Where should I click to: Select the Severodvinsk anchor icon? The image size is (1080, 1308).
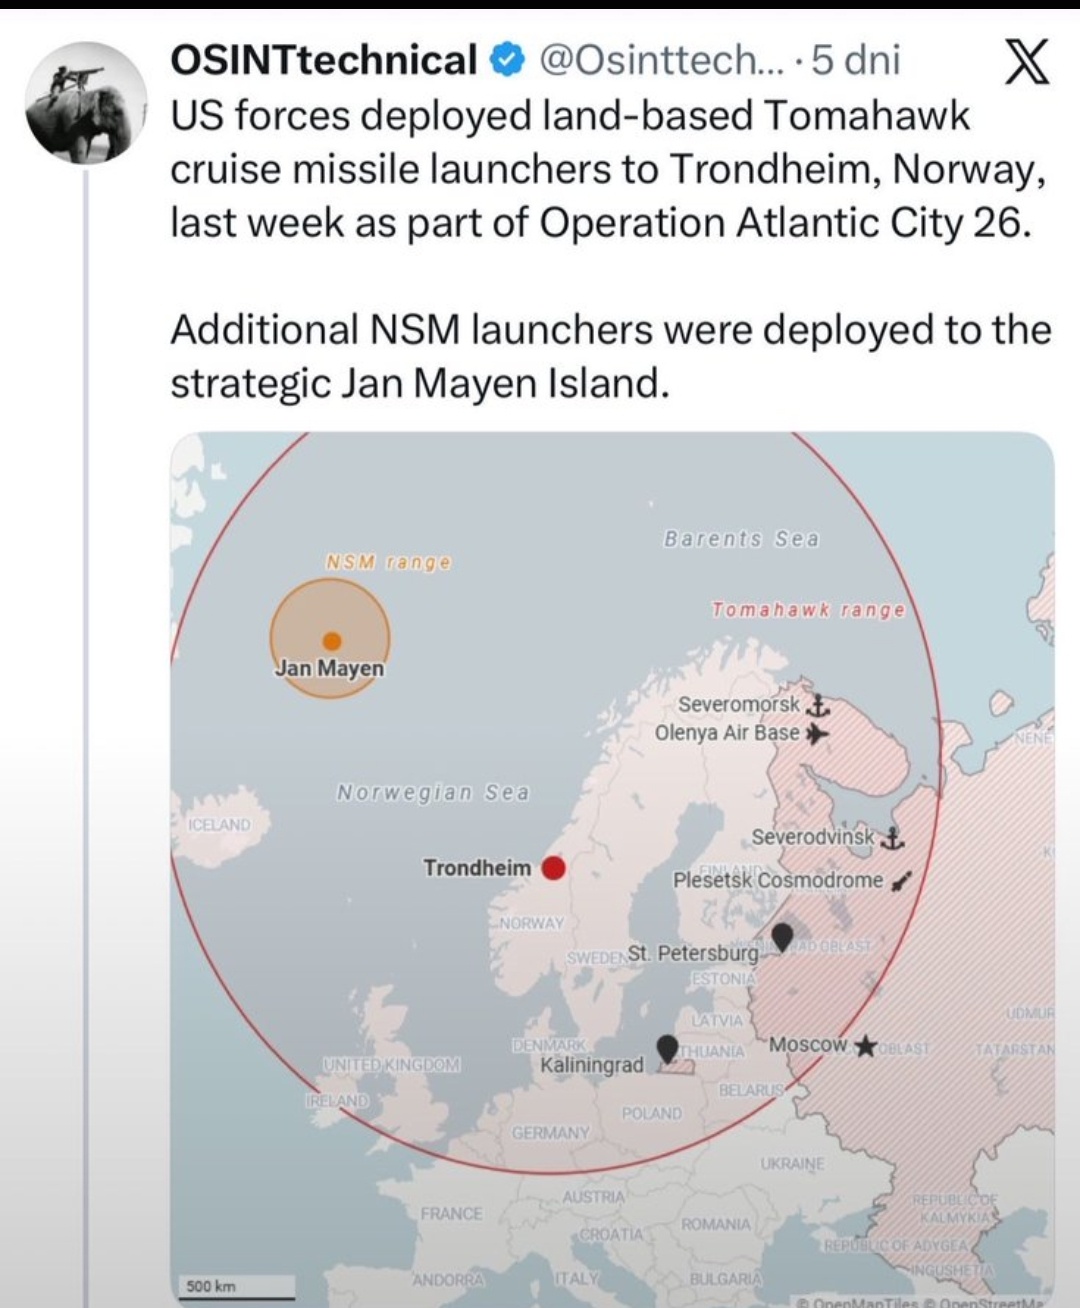(894, 837)
